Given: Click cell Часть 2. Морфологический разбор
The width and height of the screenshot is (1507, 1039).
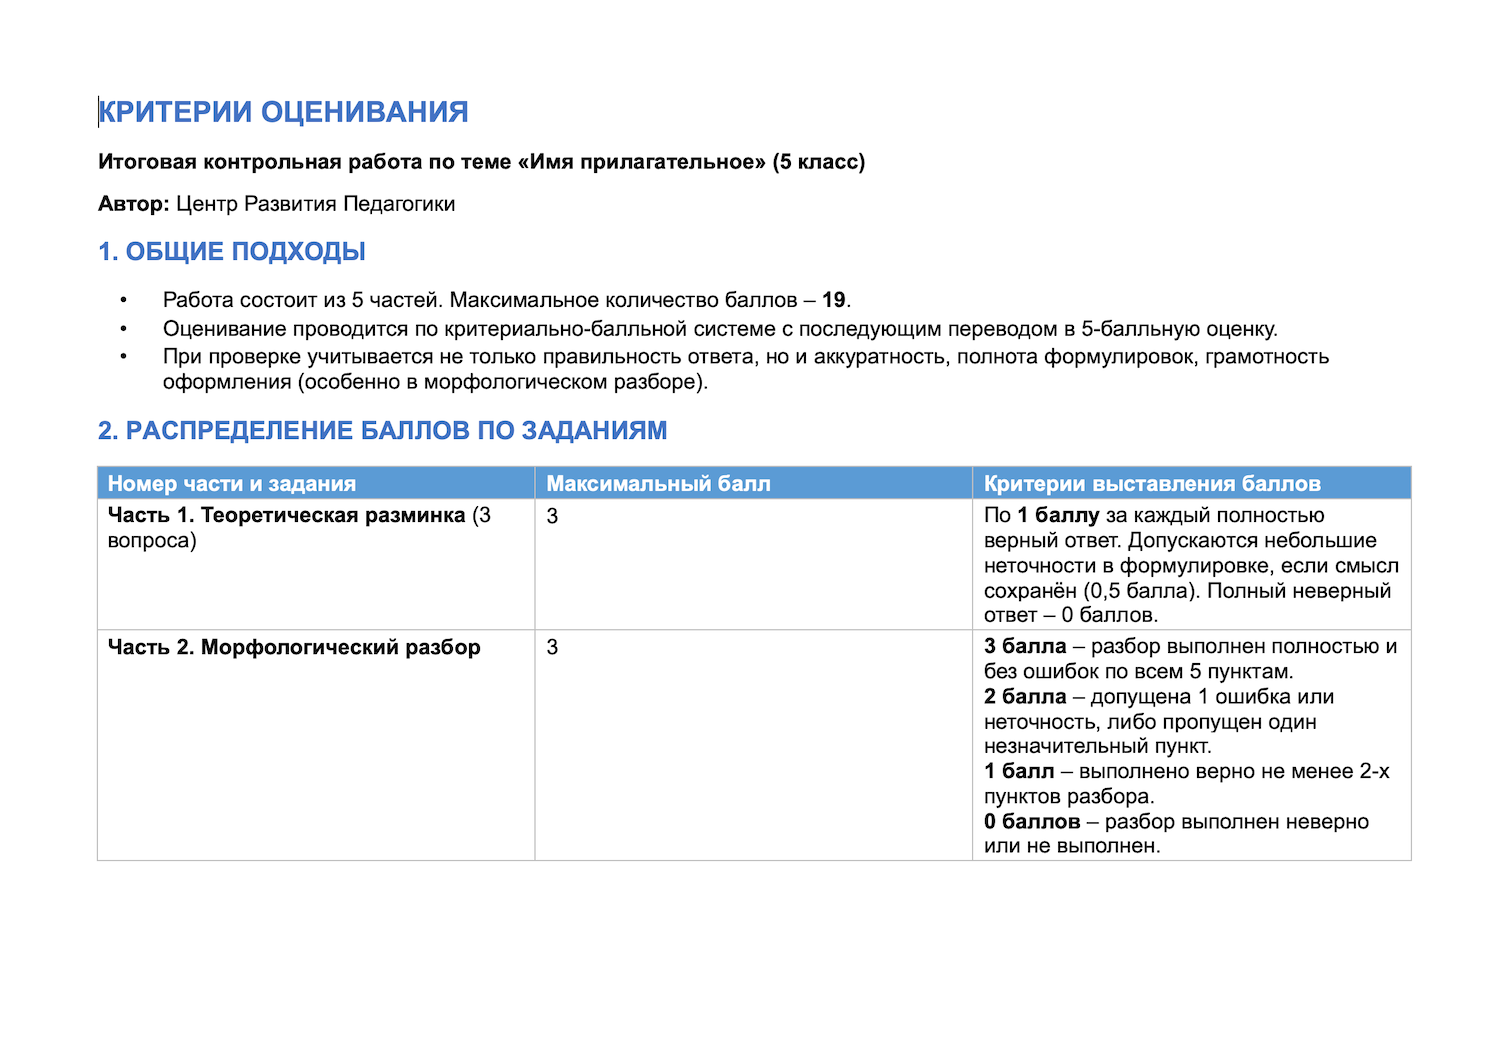Looking at the screenshot, I should coord(316,745).
